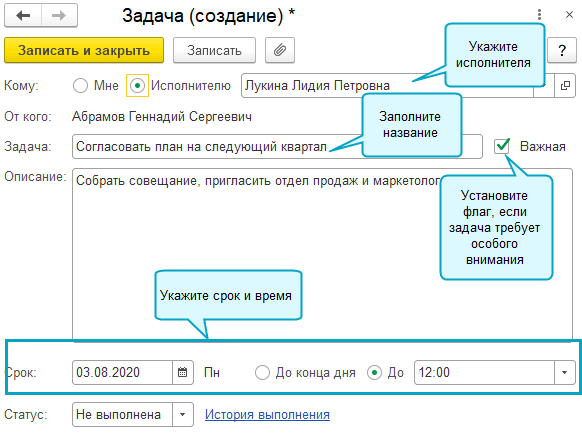Click the task name input field
Image resolution: width=582 pixels, height=436 pixels.
[x=277, y=147]
